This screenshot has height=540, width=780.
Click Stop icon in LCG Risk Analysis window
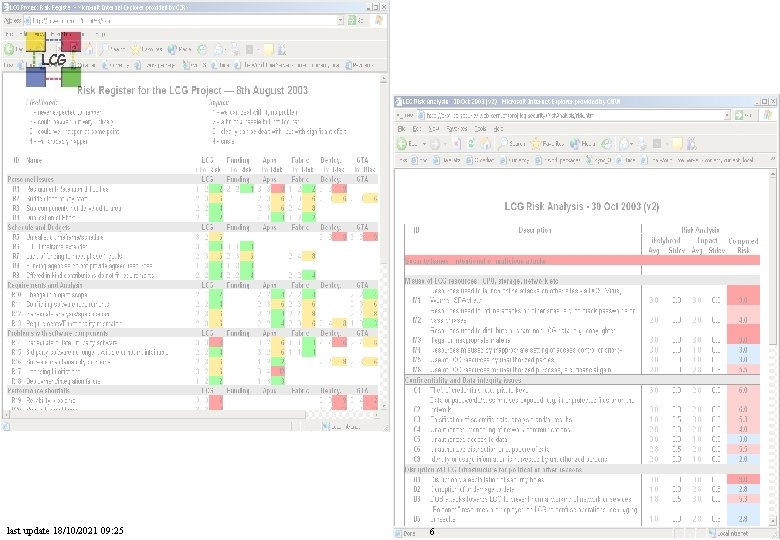pyautogui.click(x=456, y=144)
